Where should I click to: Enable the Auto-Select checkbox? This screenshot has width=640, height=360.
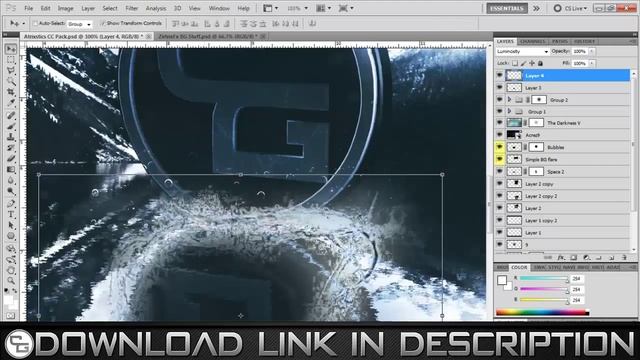(35, 24)
